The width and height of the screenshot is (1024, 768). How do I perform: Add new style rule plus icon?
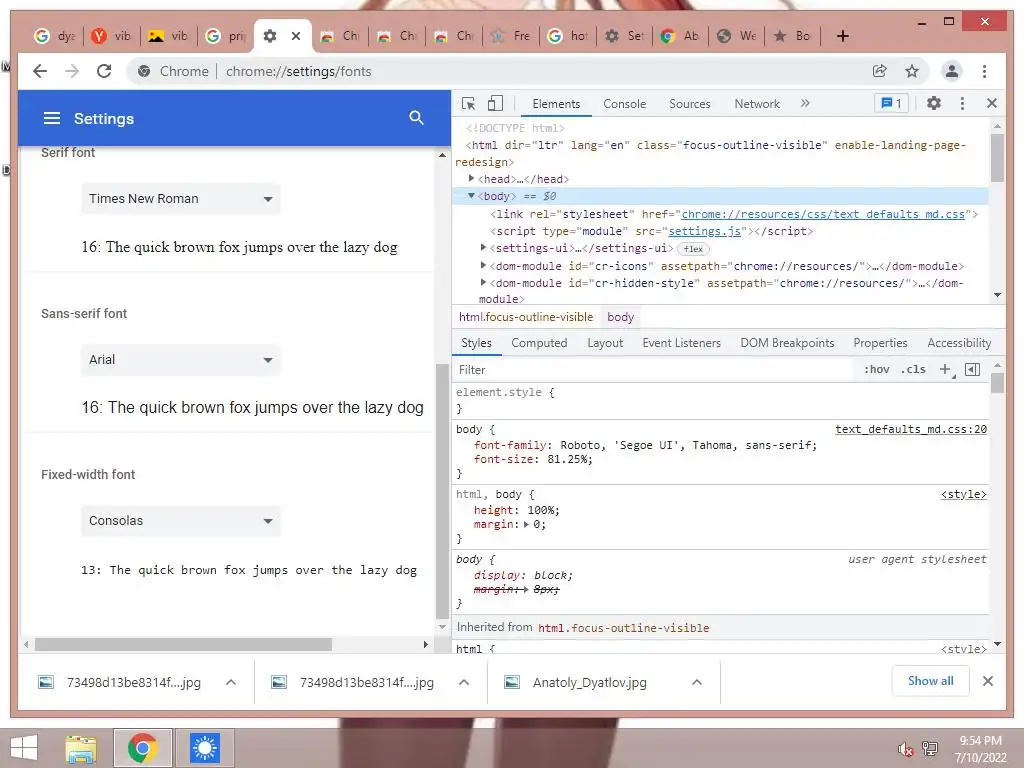(x=945, y=370)
